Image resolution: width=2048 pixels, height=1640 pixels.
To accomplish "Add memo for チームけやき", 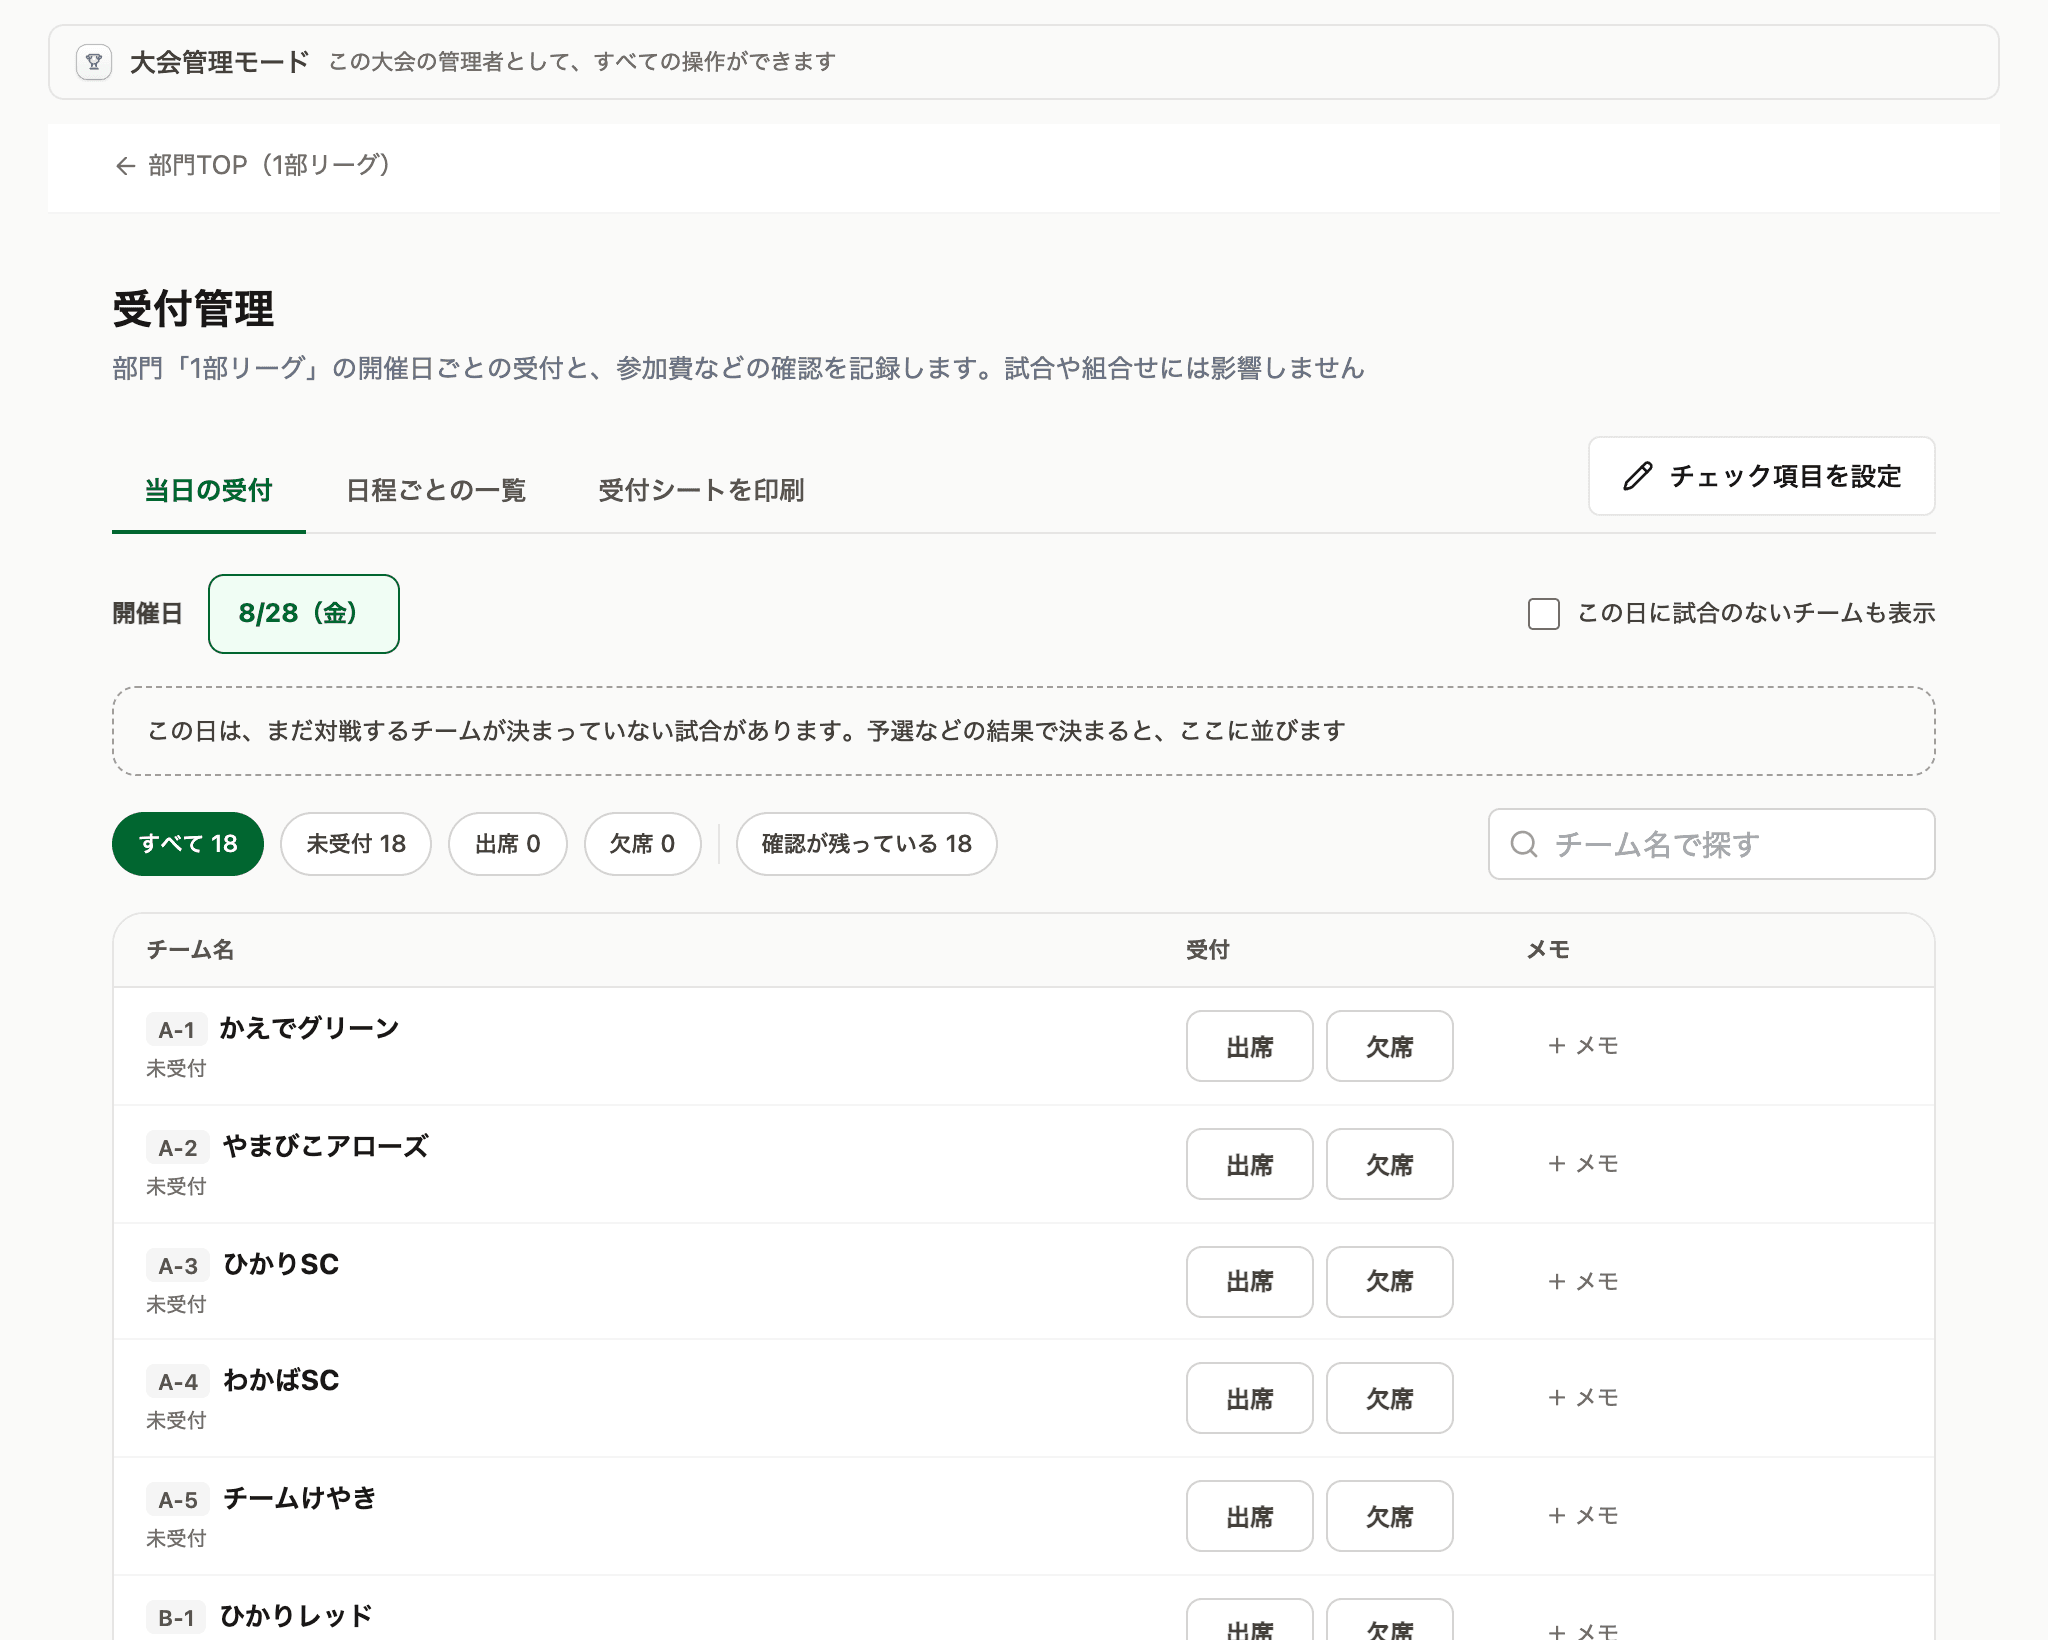I will [1583, 1516].
